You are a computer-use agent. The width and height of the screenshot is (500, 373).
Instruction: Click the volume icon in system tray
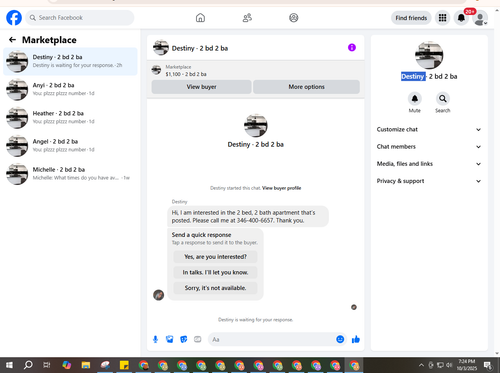tap(449, 365)
